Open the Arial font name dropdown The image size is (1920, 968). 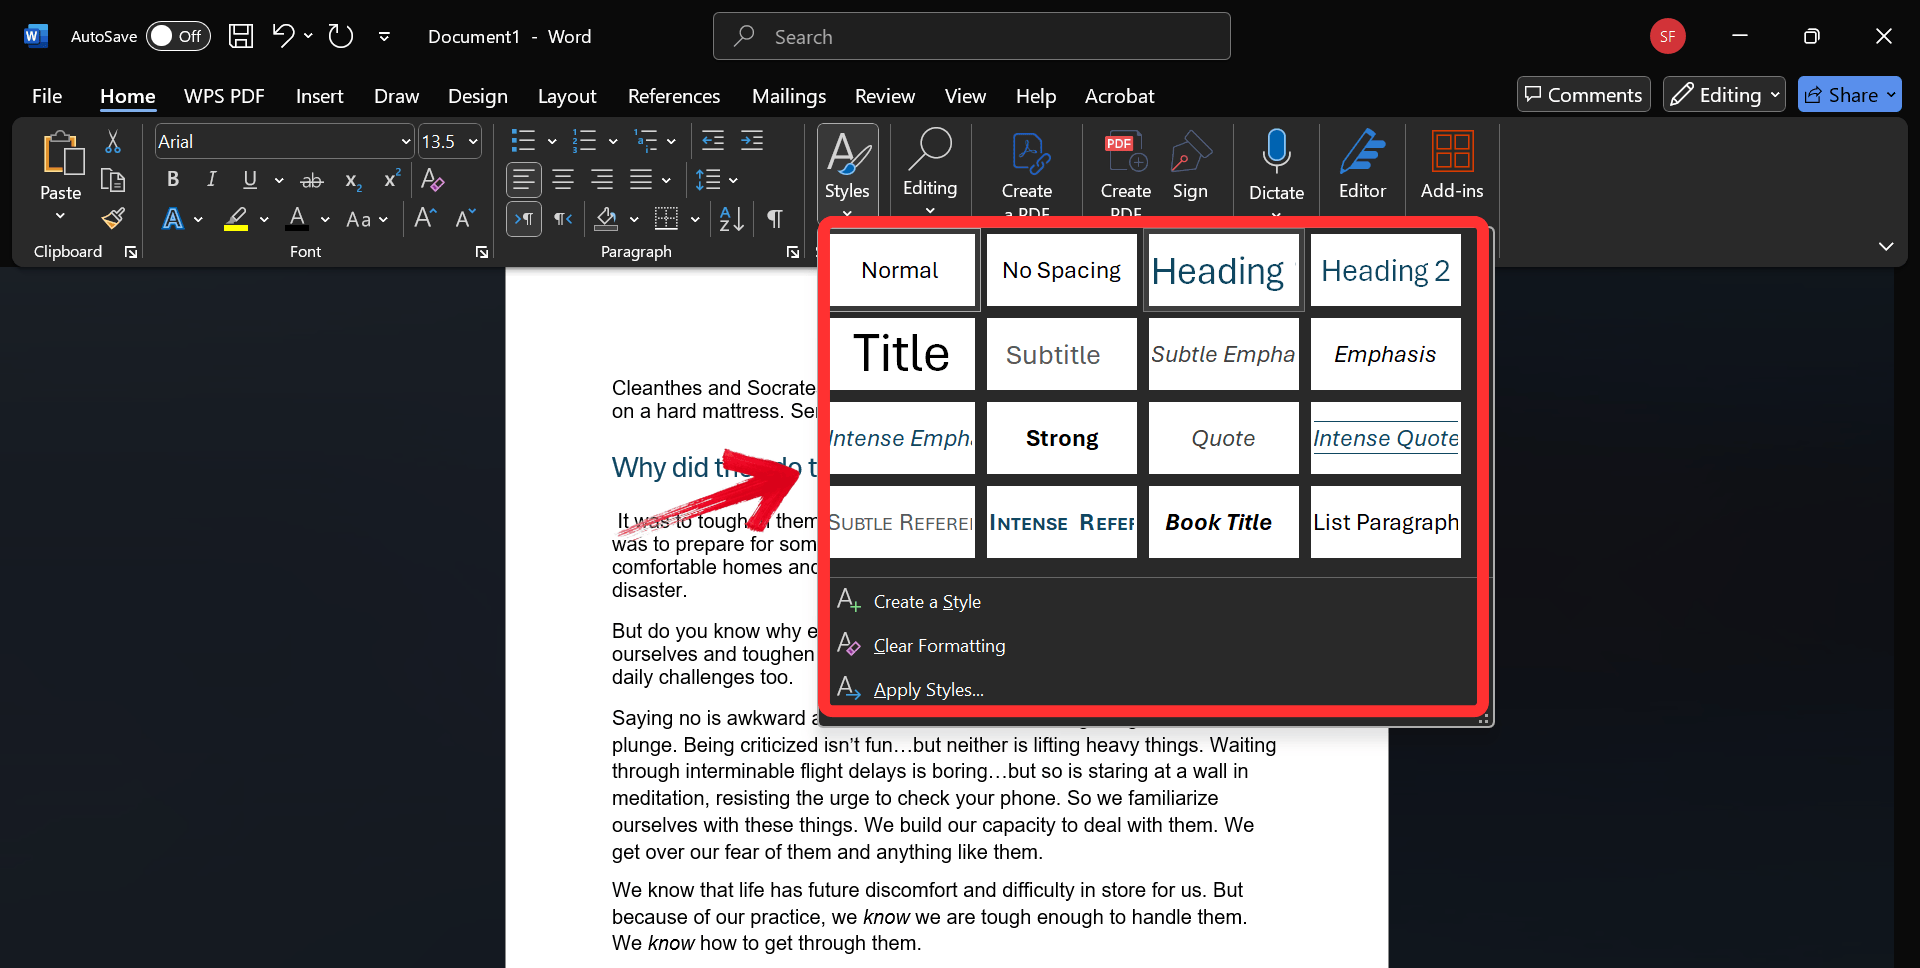tap(405, 142)
